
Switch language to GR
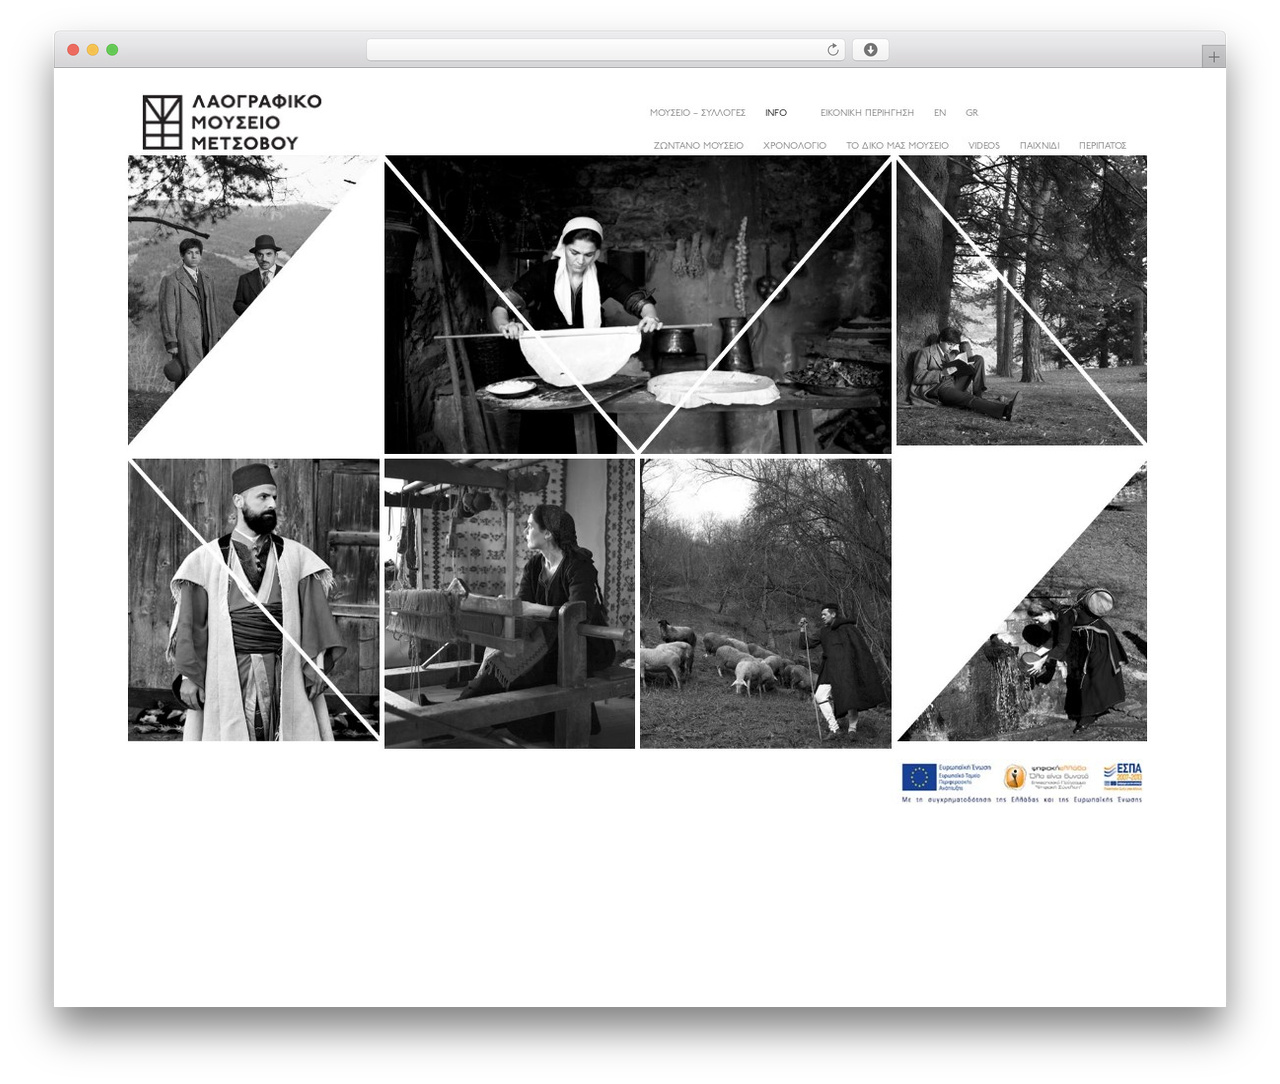(x=972, y=113)
